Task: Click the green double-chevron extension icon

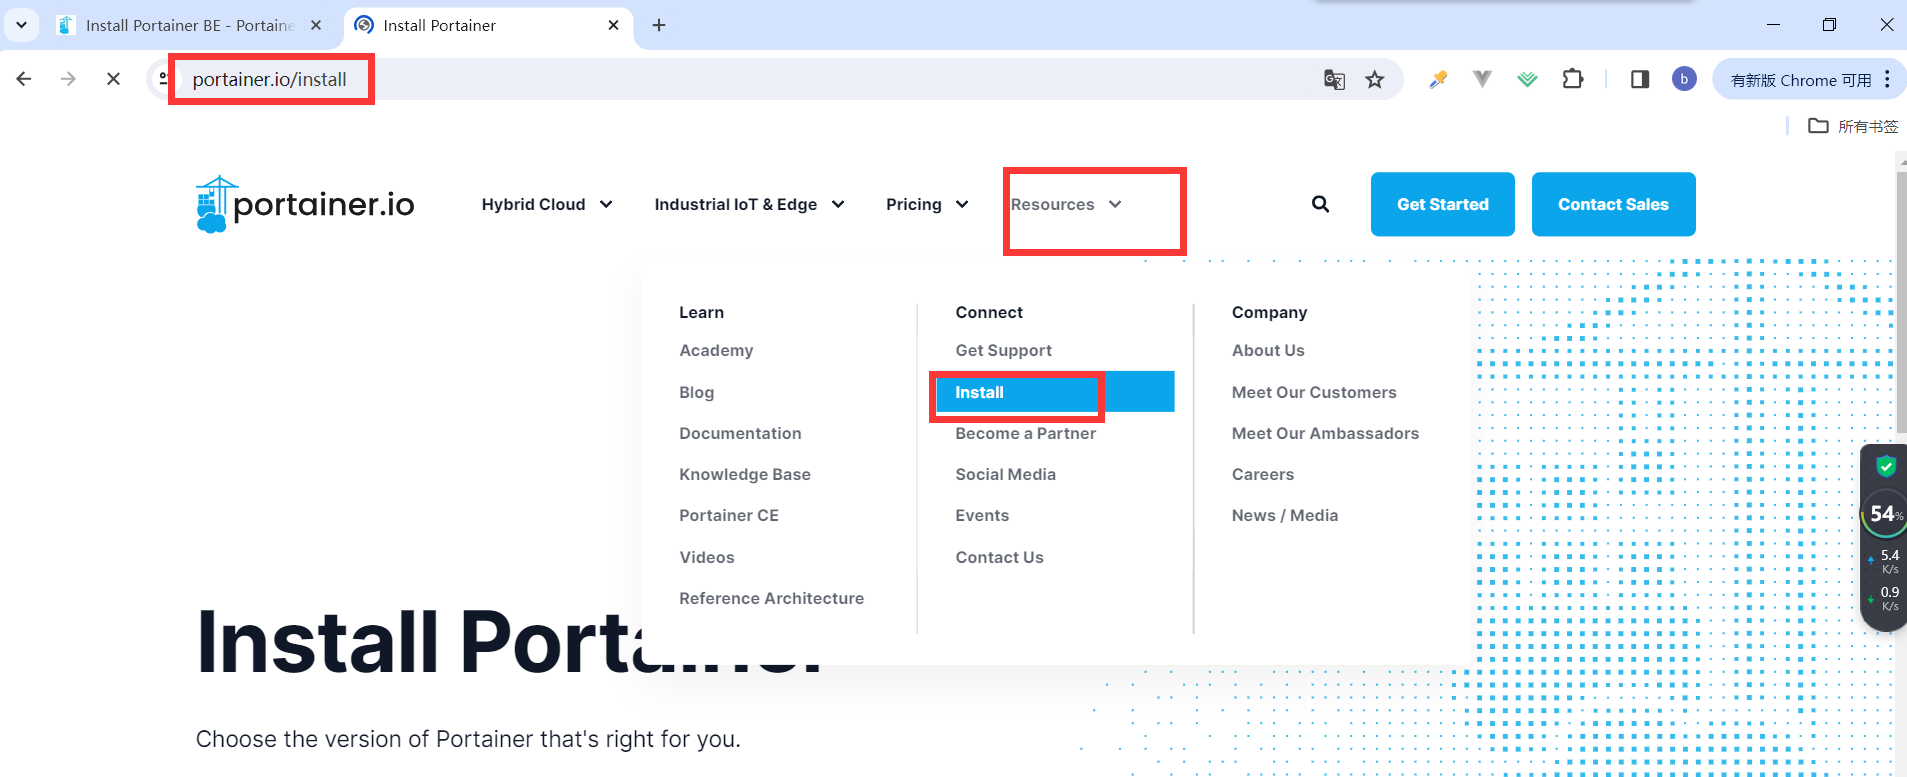Action: click(x=1527, y=79)
